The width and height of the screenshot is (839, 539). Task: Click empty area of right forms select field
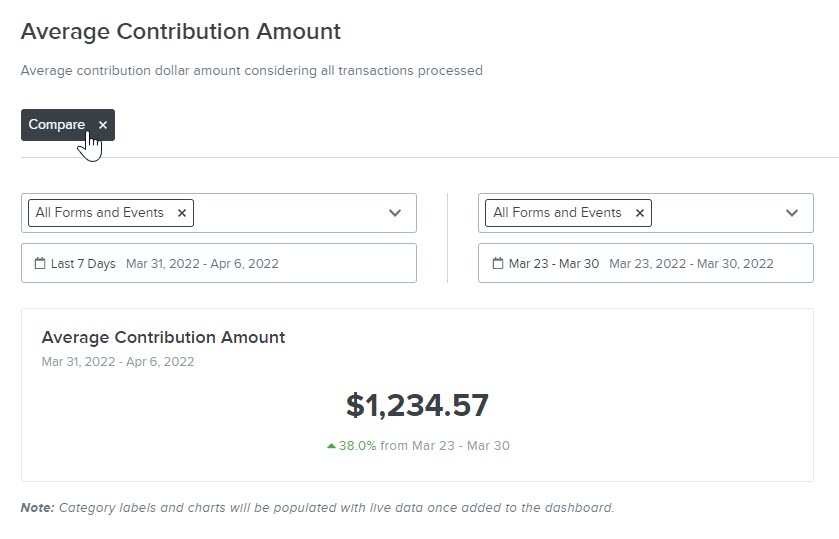pos(717,213)
